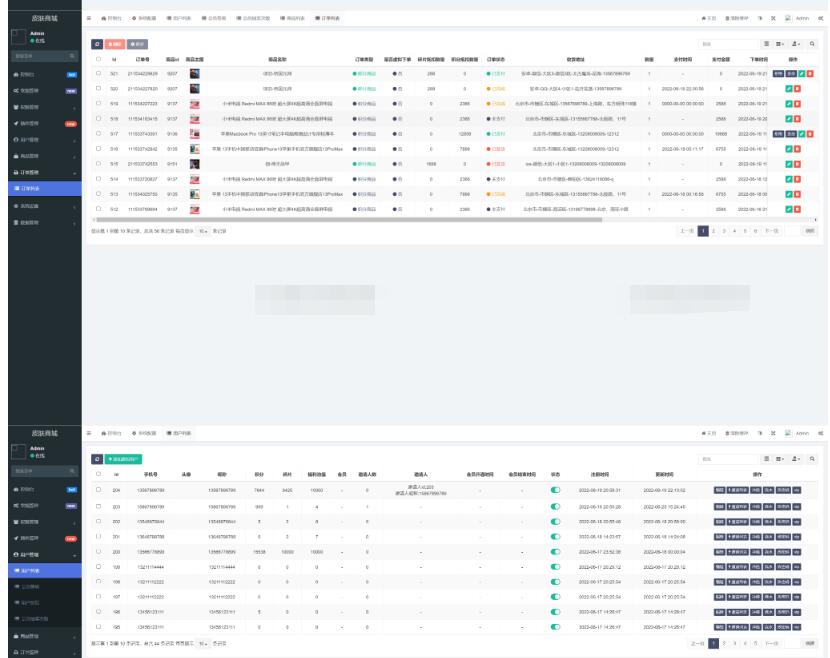Click hamburger menu icon in top header
830x658 pixels.
89,18
